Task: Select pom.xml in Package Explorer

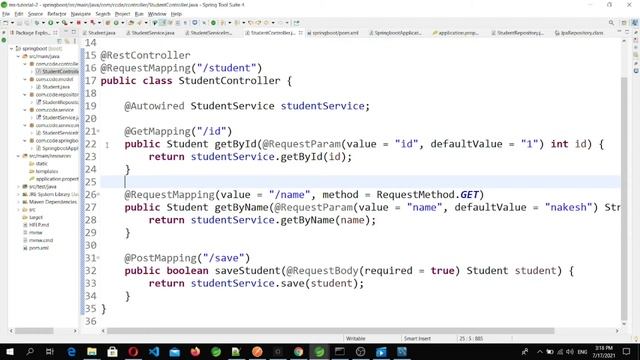Action: (37, 248)
